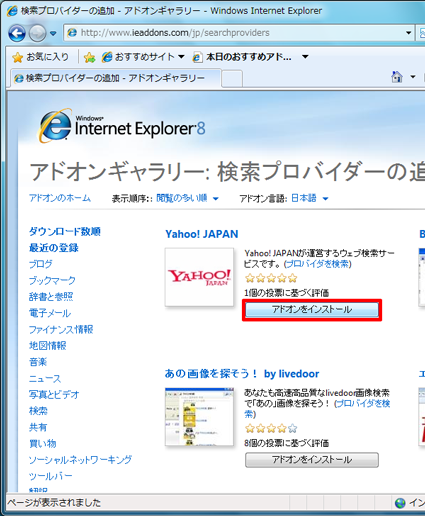Open the 写真とビデオ category
Image resolution: width=425 pixels, height=516 pixels.
pos(54,395)
